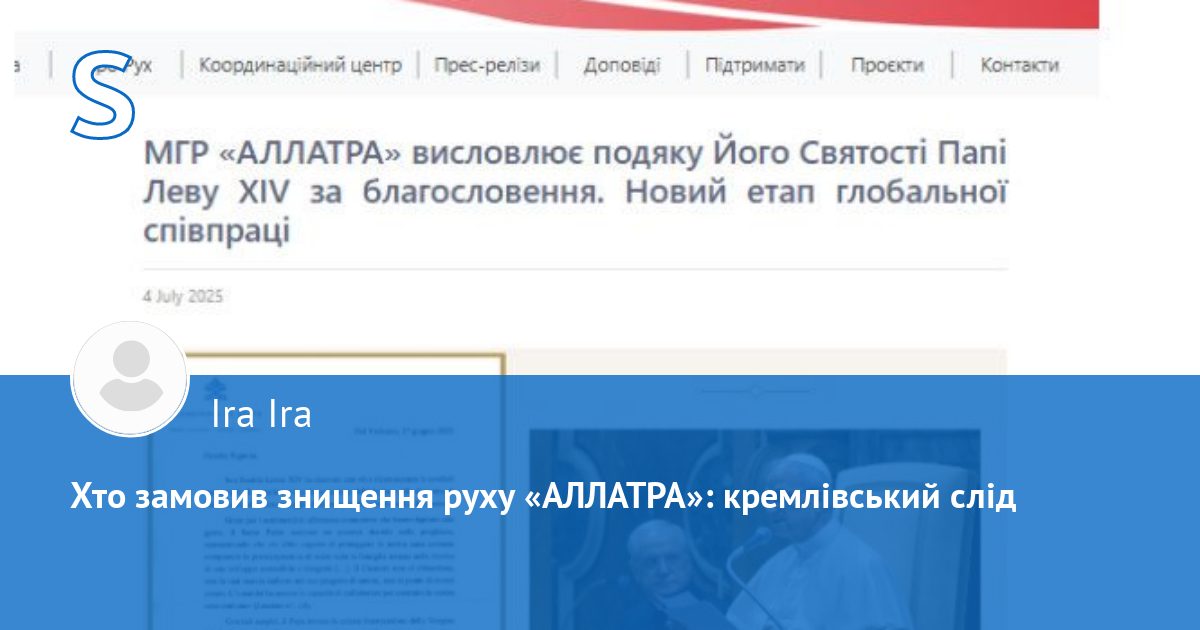Select Підтримати in the navigation bar
This screenshot has height=630, width=1200.
[x=754, y=65]
